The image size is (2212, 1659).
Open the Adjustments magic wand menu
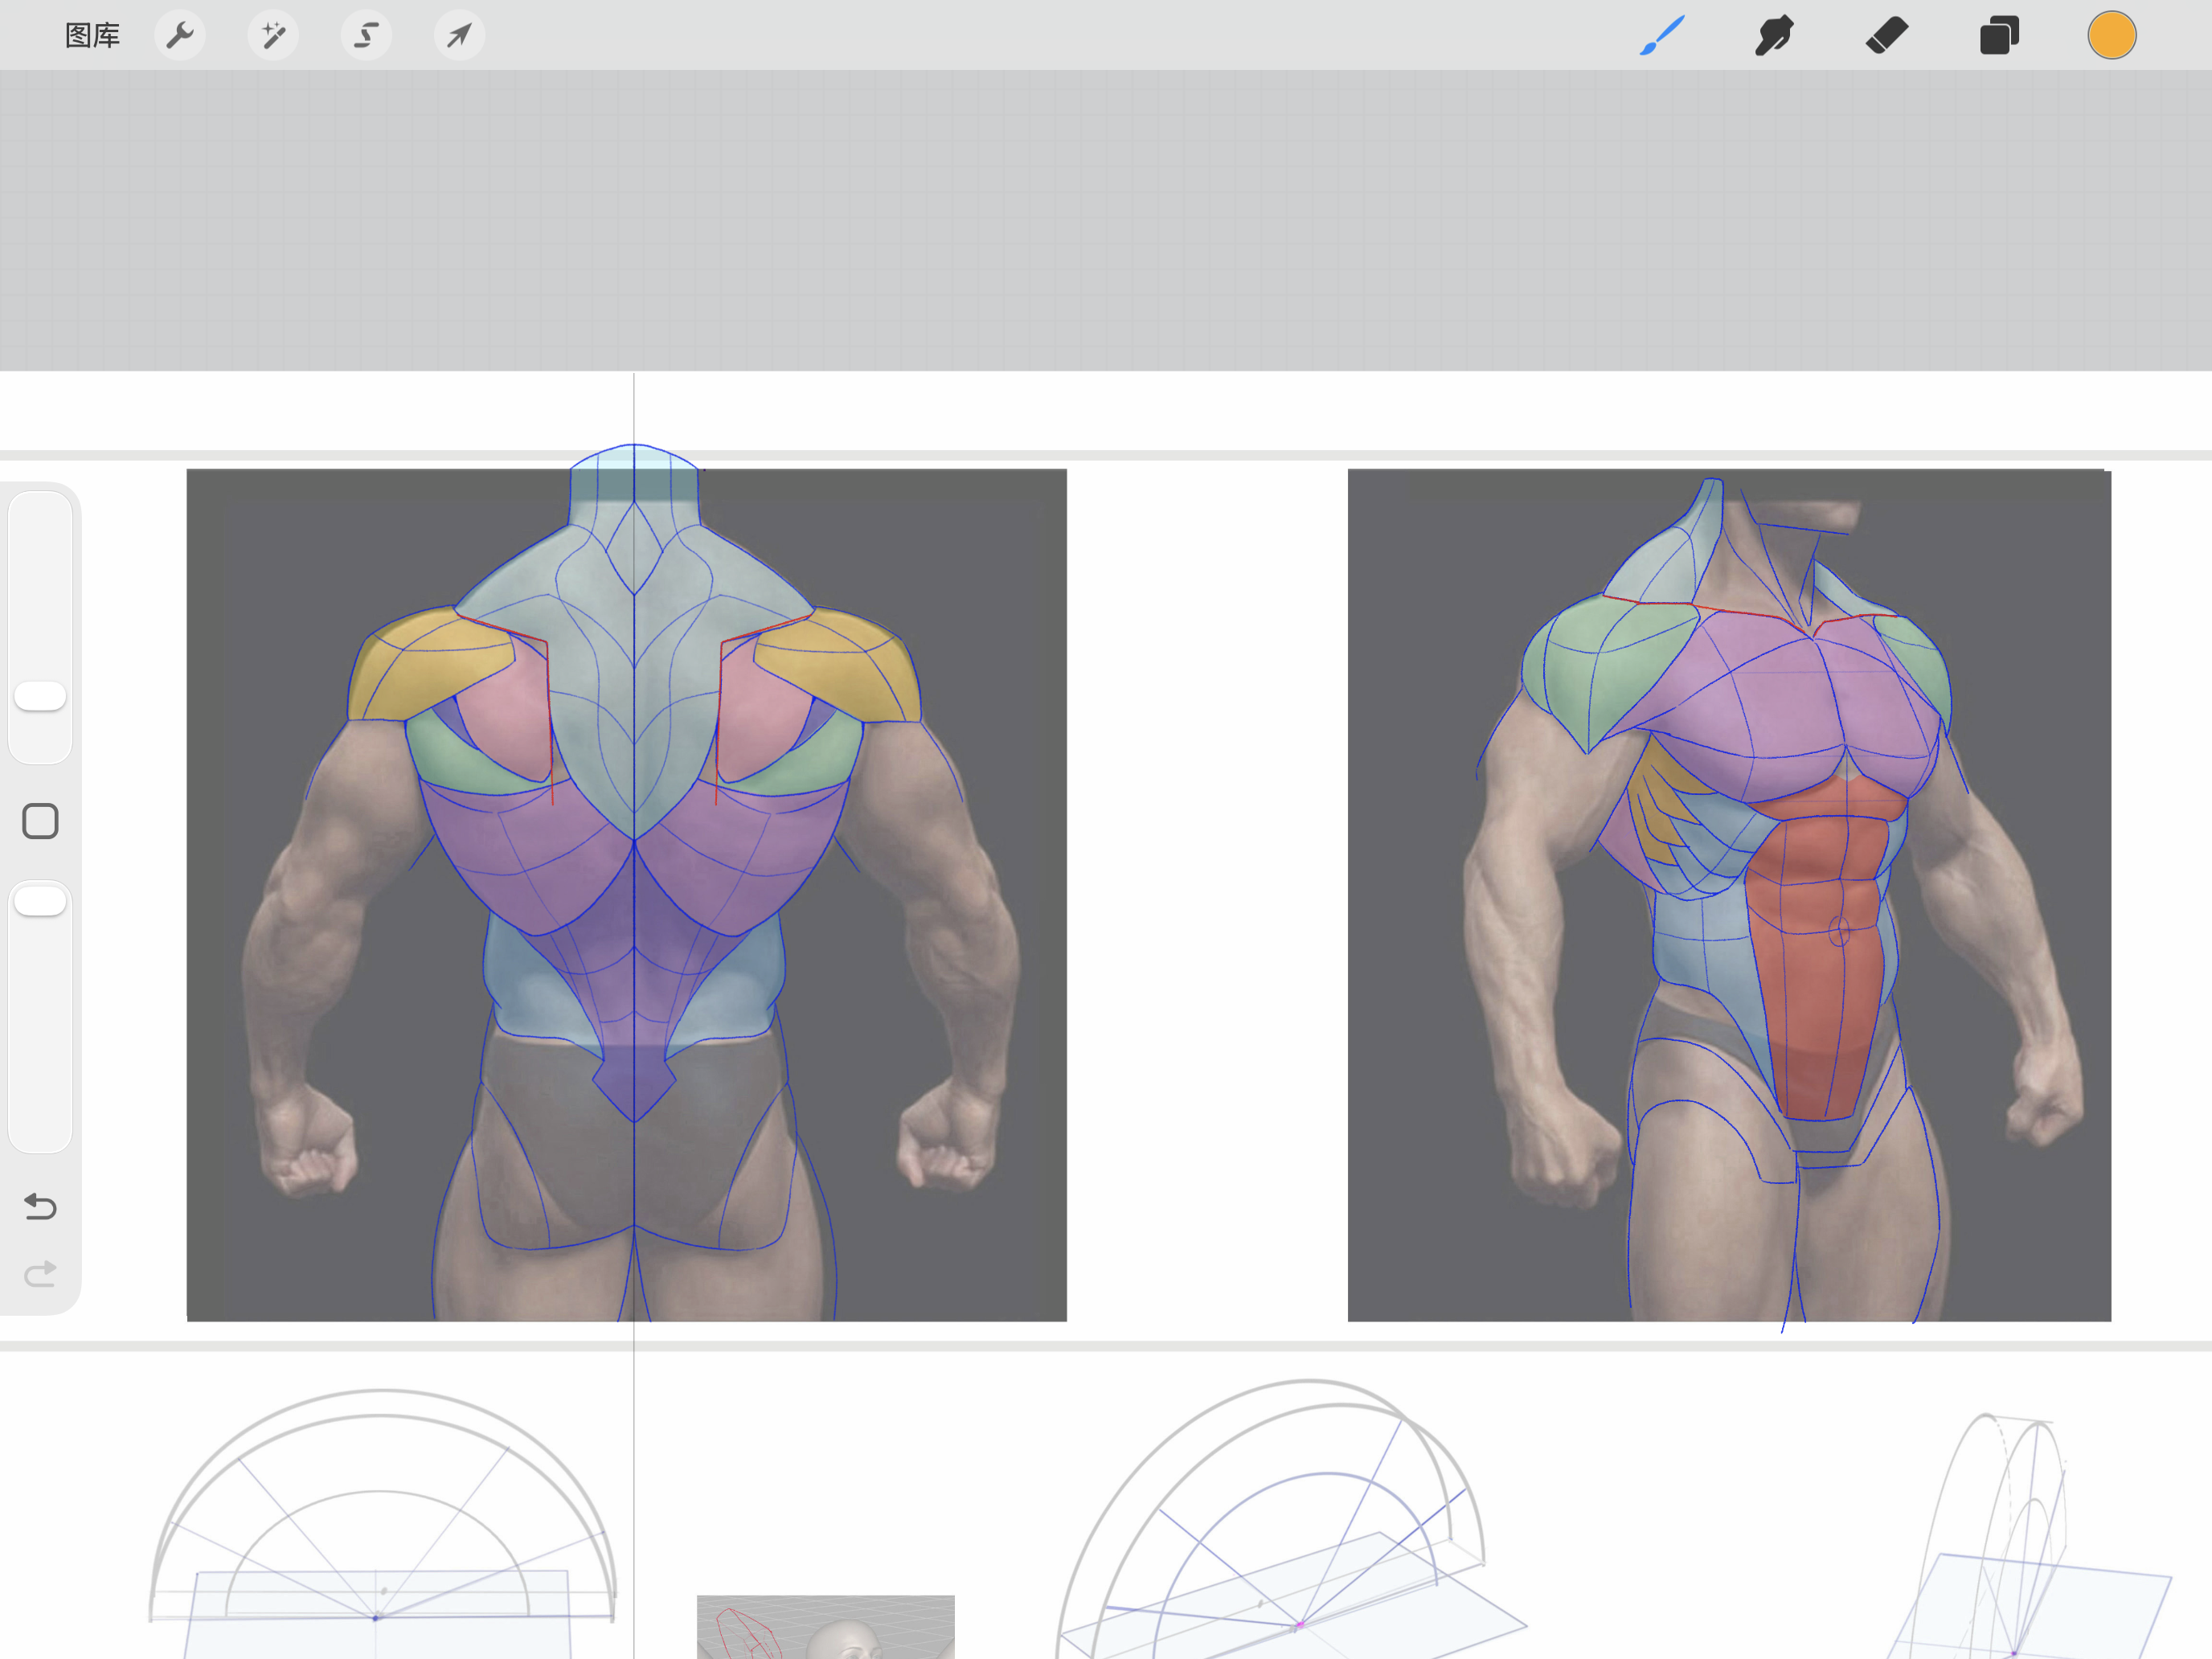[273, 36]
